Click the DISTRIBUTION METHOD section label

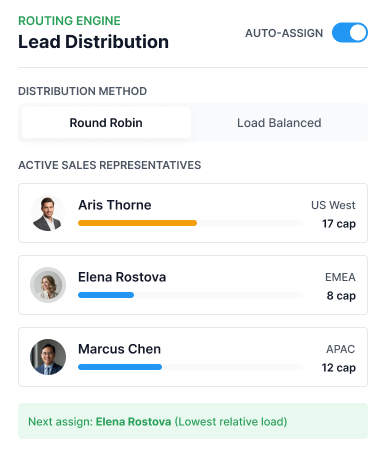82,91
